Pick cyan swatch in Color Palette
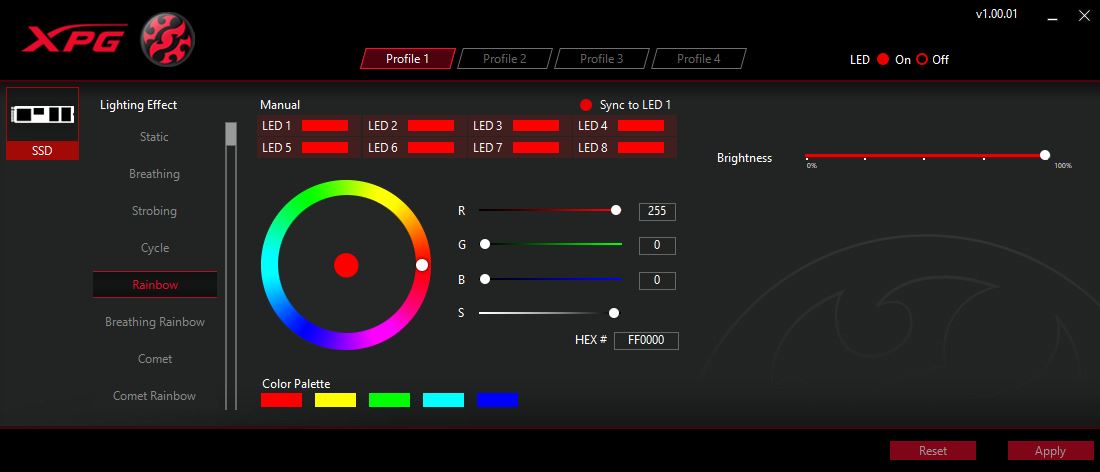The image size is (1100, 472). pyautogui.click(x=443, y=400)
